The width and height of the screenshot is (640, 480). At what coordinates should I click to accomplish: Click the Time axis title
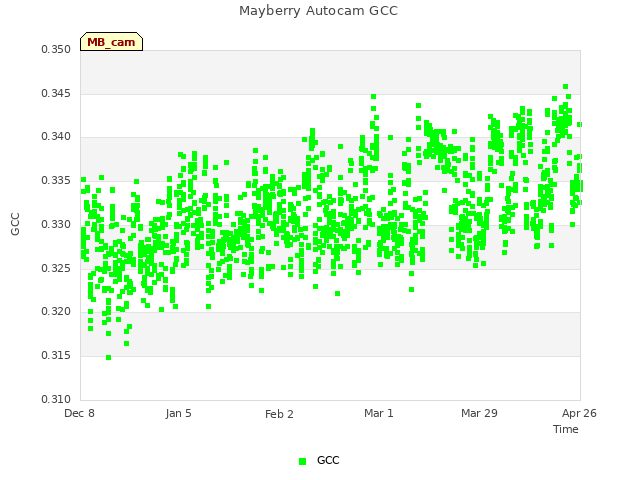(x=566, y=429)
